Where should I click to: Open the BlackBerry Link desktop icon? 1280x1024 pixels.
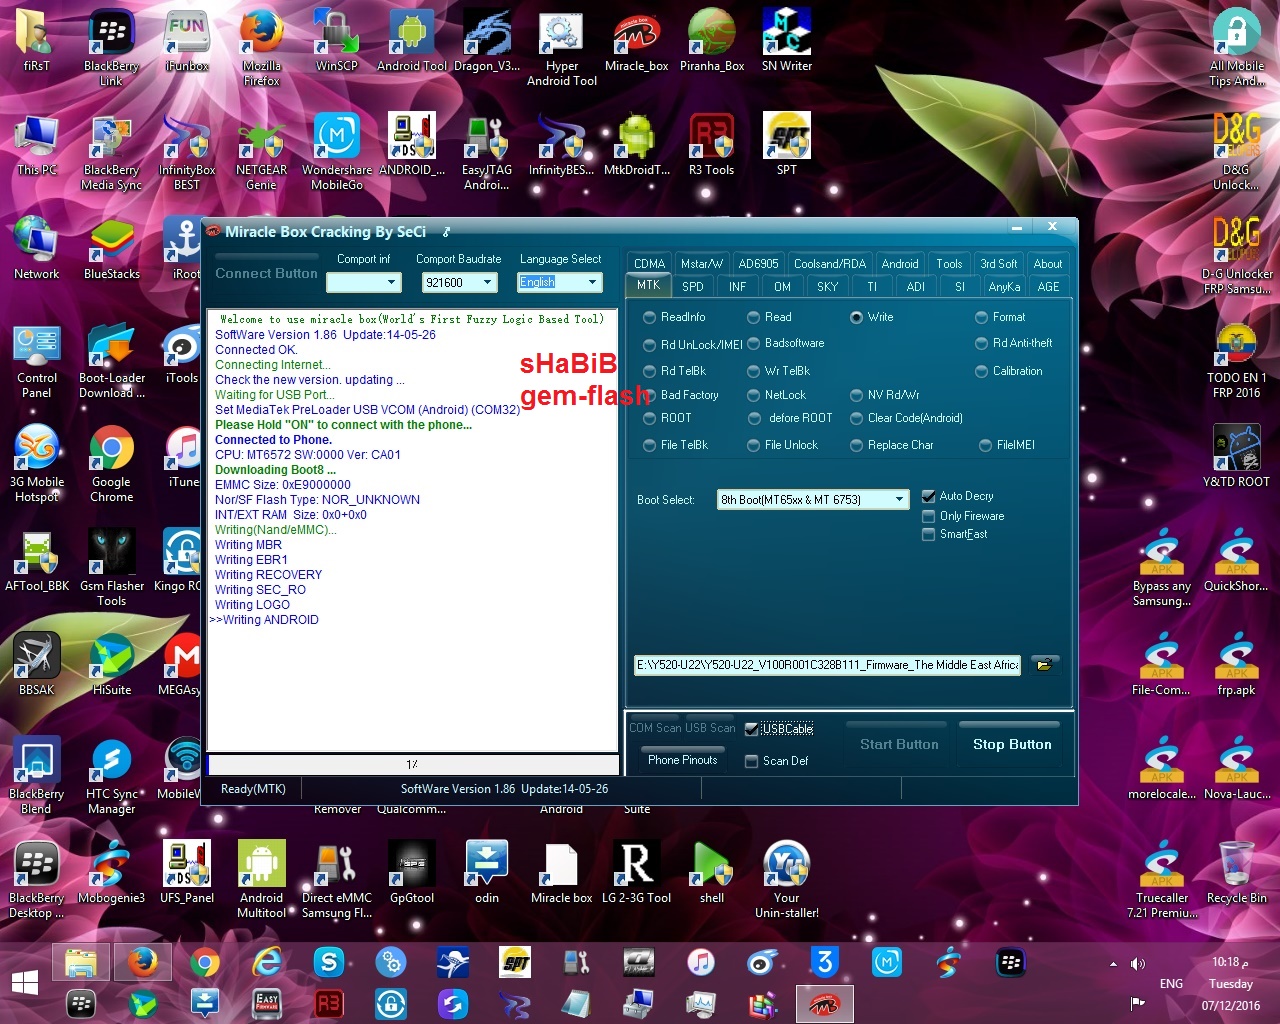click(x=112, y=48)
